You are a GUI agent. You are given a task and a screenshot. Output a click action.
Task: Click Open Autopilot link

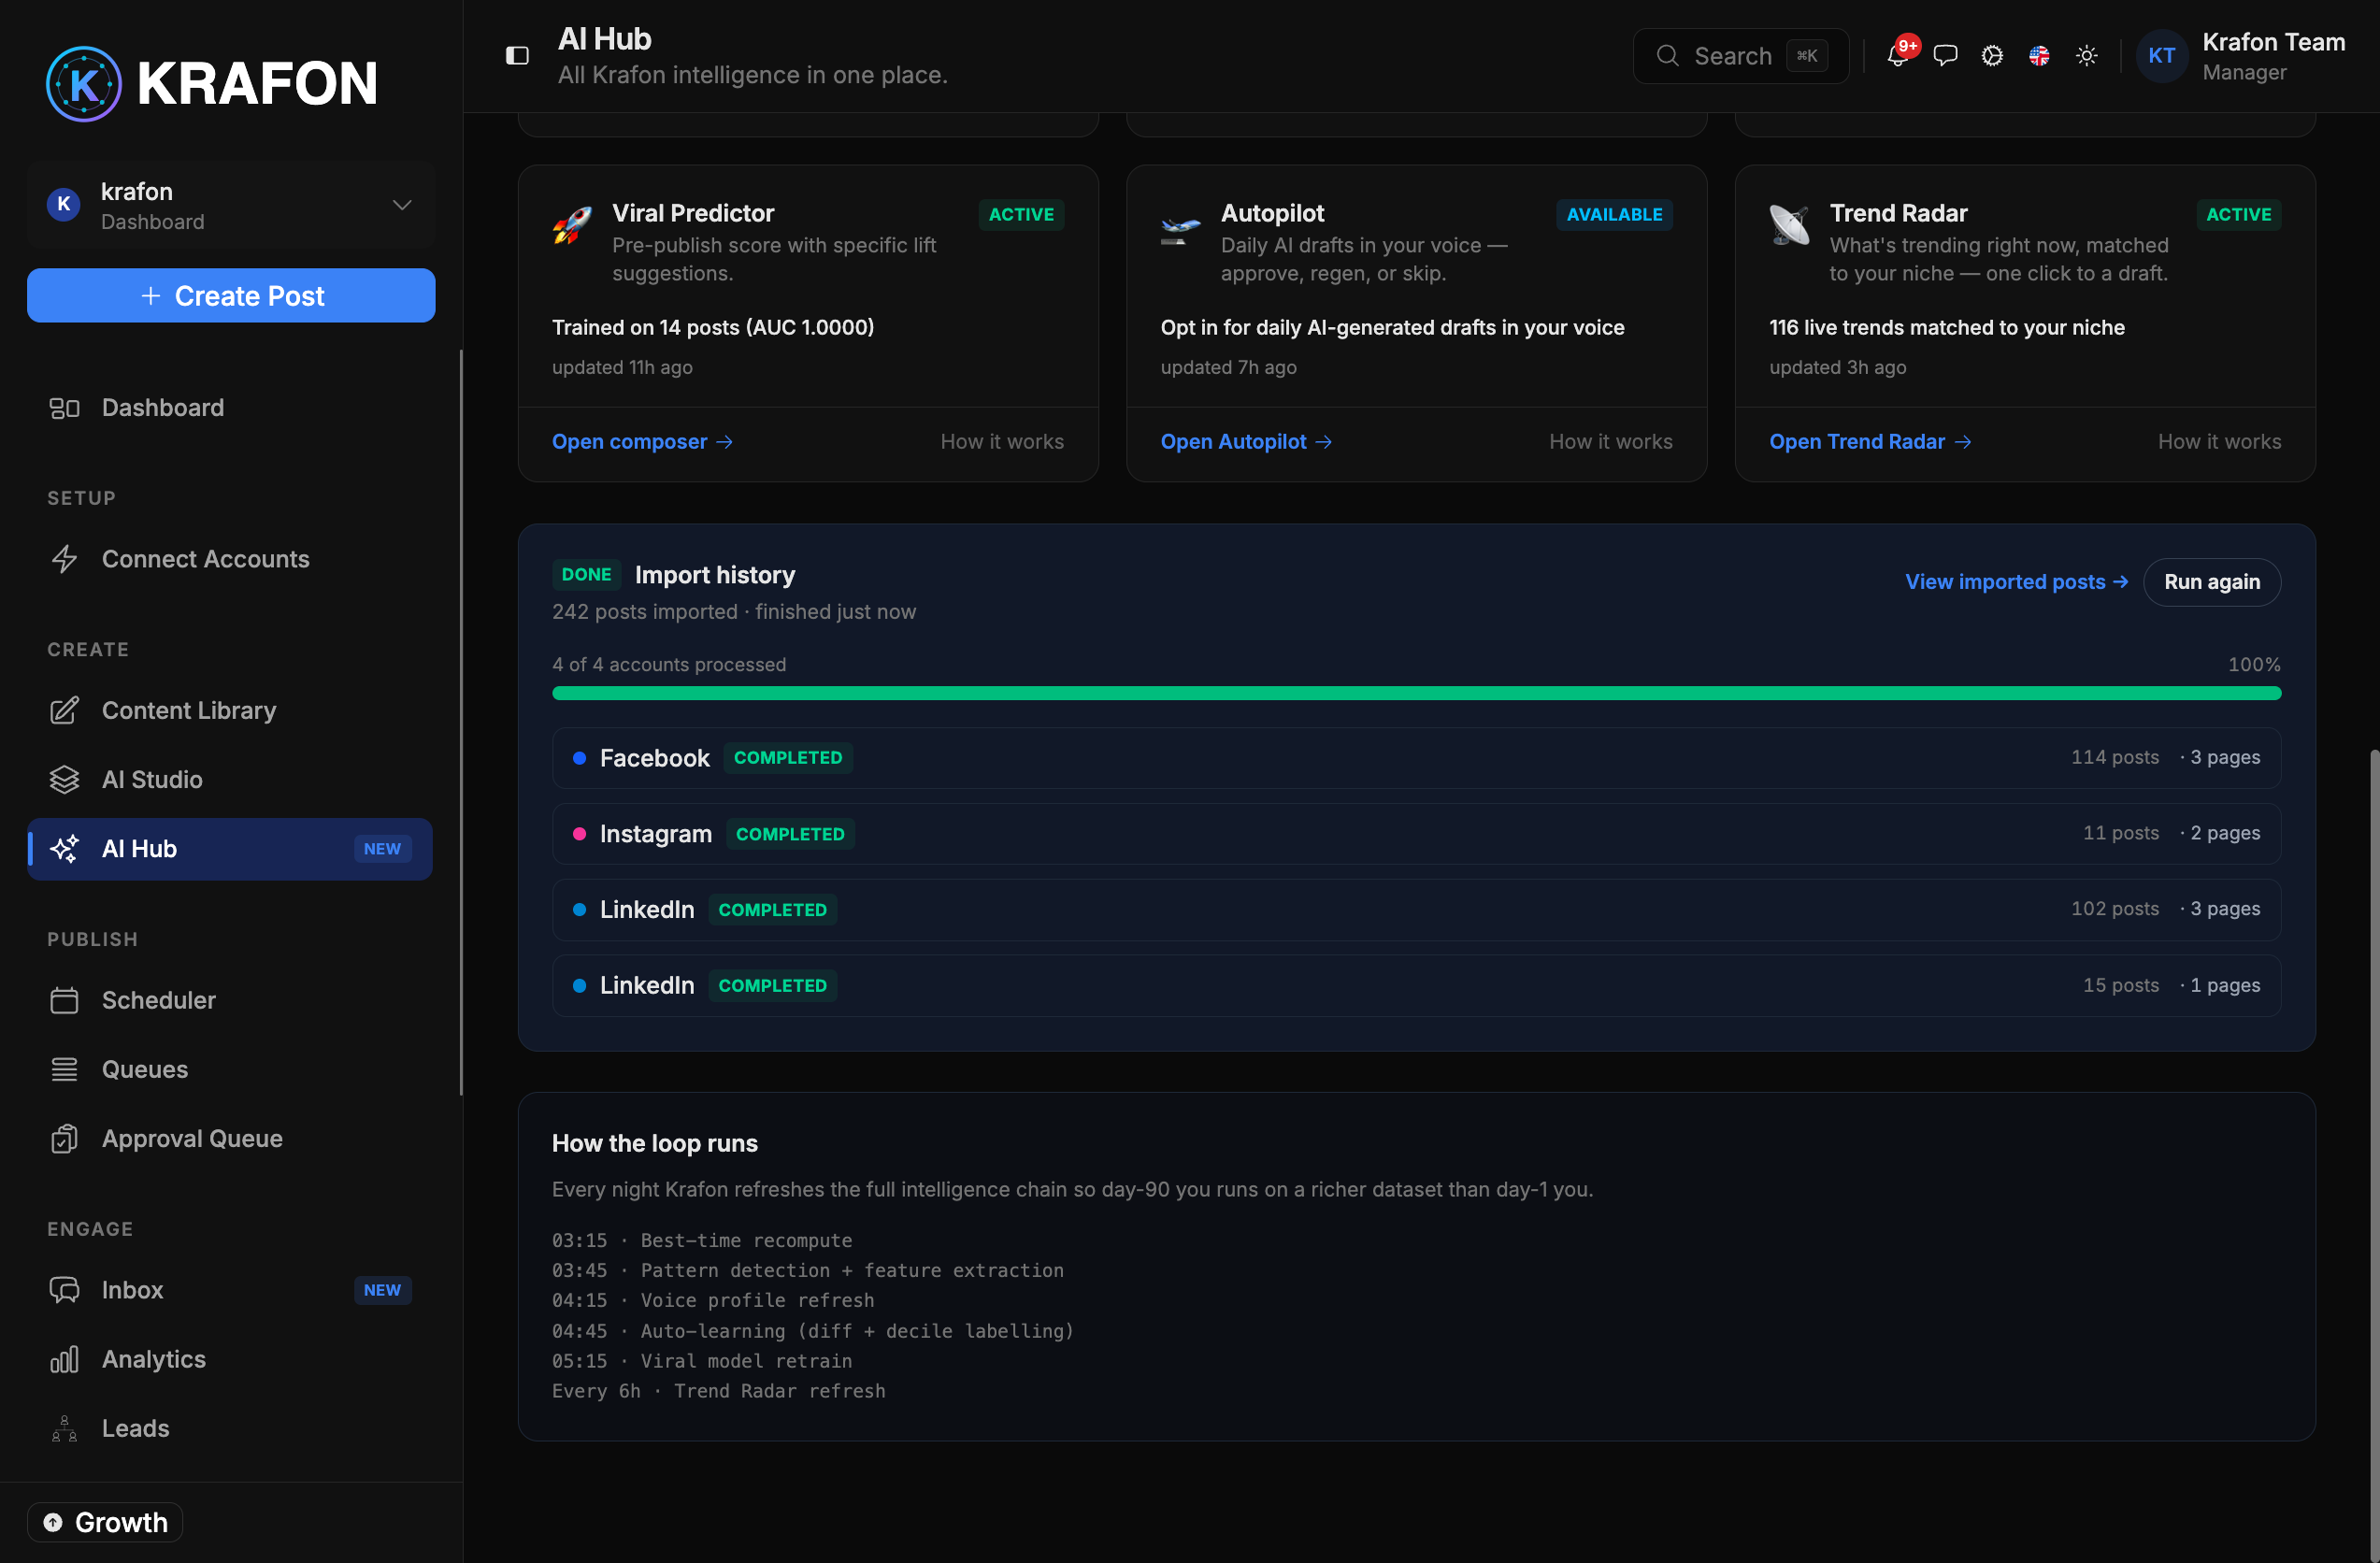coord(1246,442)
